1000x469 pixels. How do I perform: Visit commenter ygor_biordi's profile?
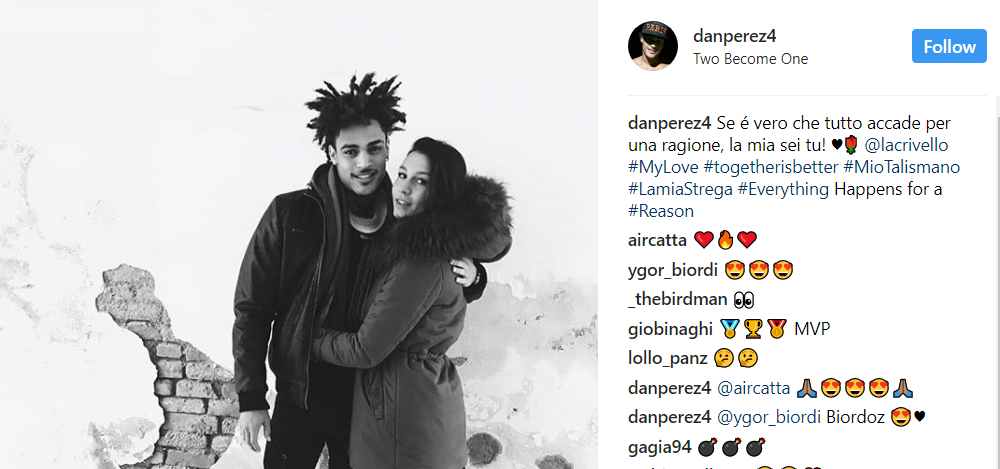[x=673, y=271]
